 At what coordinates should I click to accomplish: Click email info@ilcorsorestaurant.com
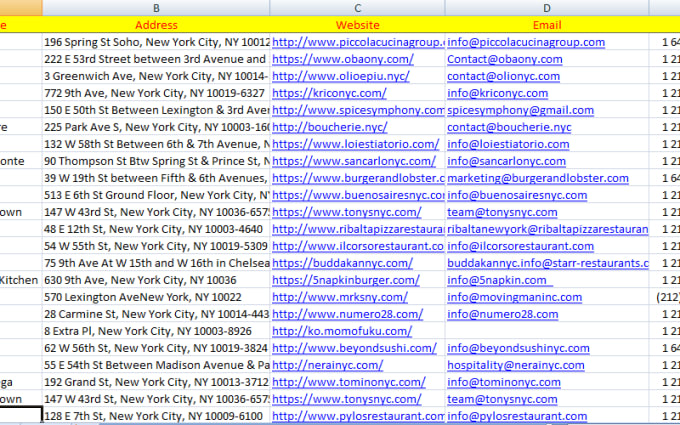(x=520, y=246)
